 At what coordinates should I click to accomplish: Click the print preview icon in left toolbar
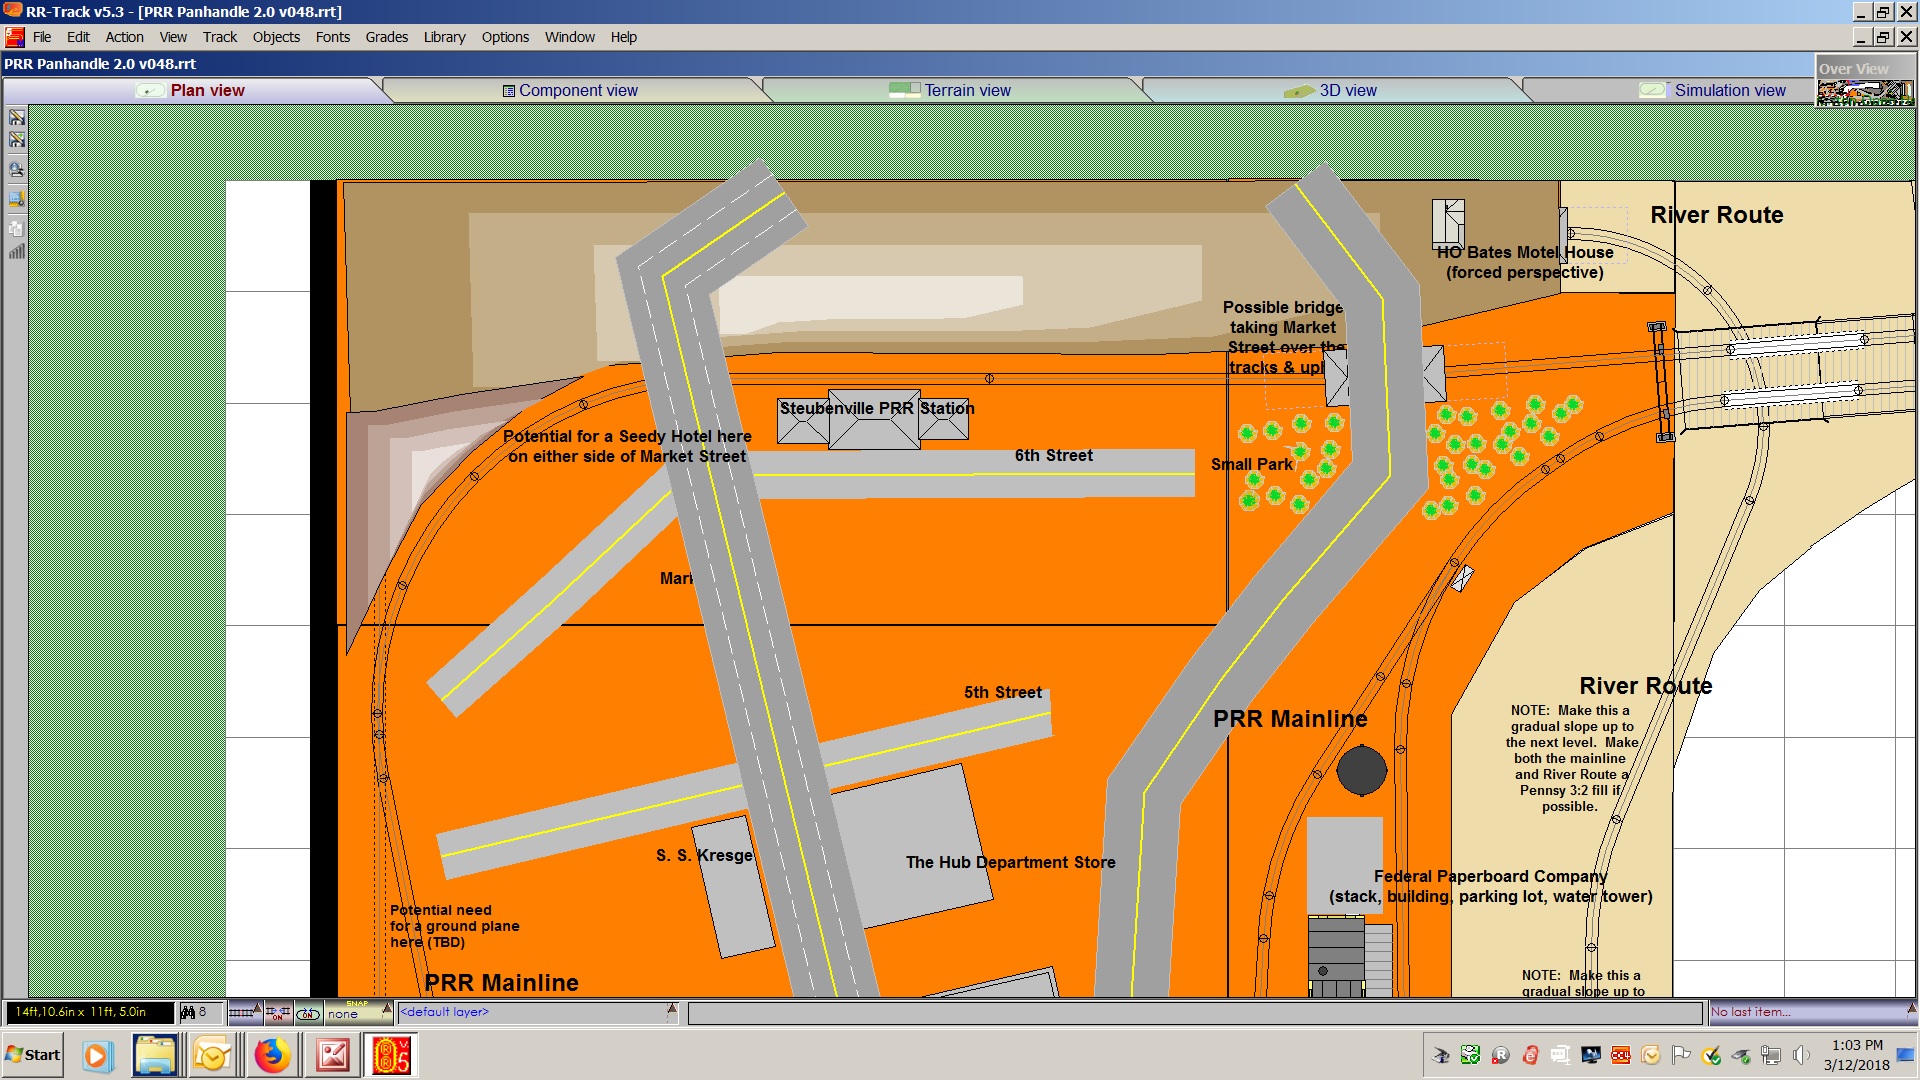click(16, 169)
